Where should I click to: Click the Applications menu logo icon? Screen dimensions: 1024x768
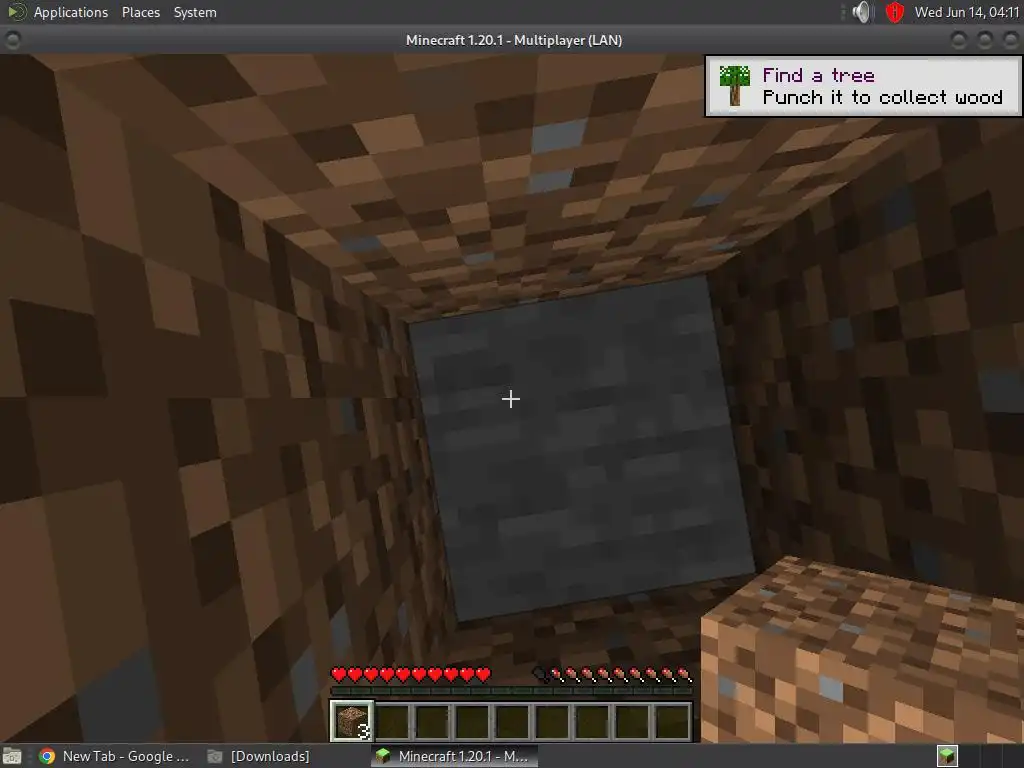16,12
